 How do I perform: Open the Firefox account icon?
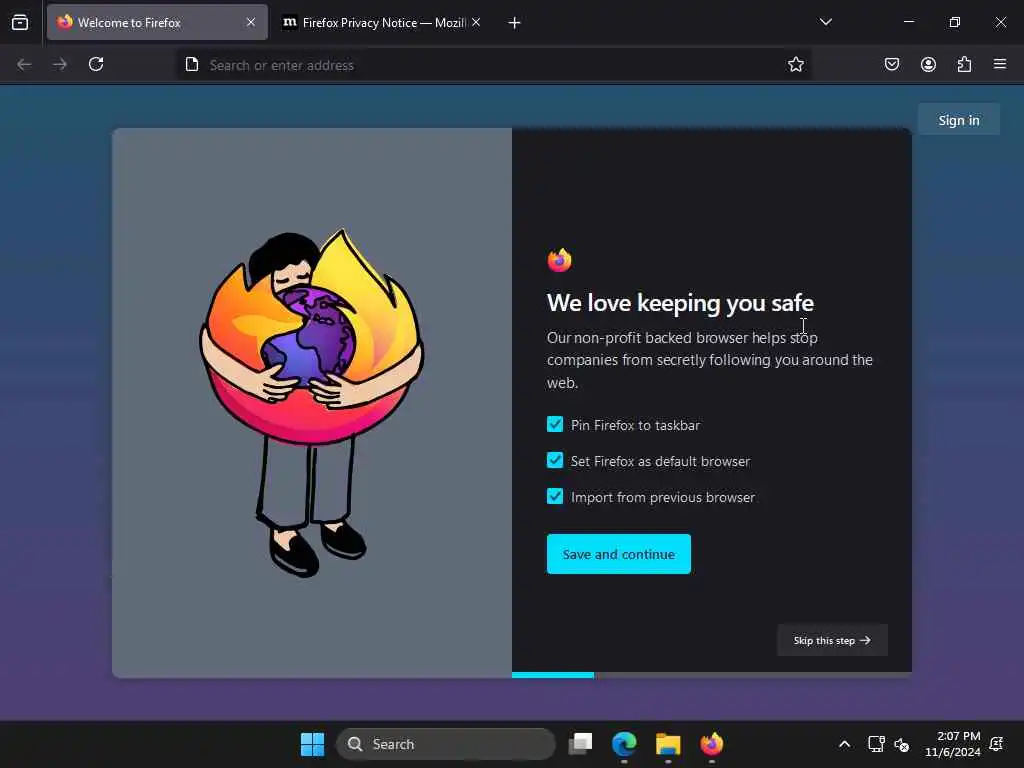point(928,64)
